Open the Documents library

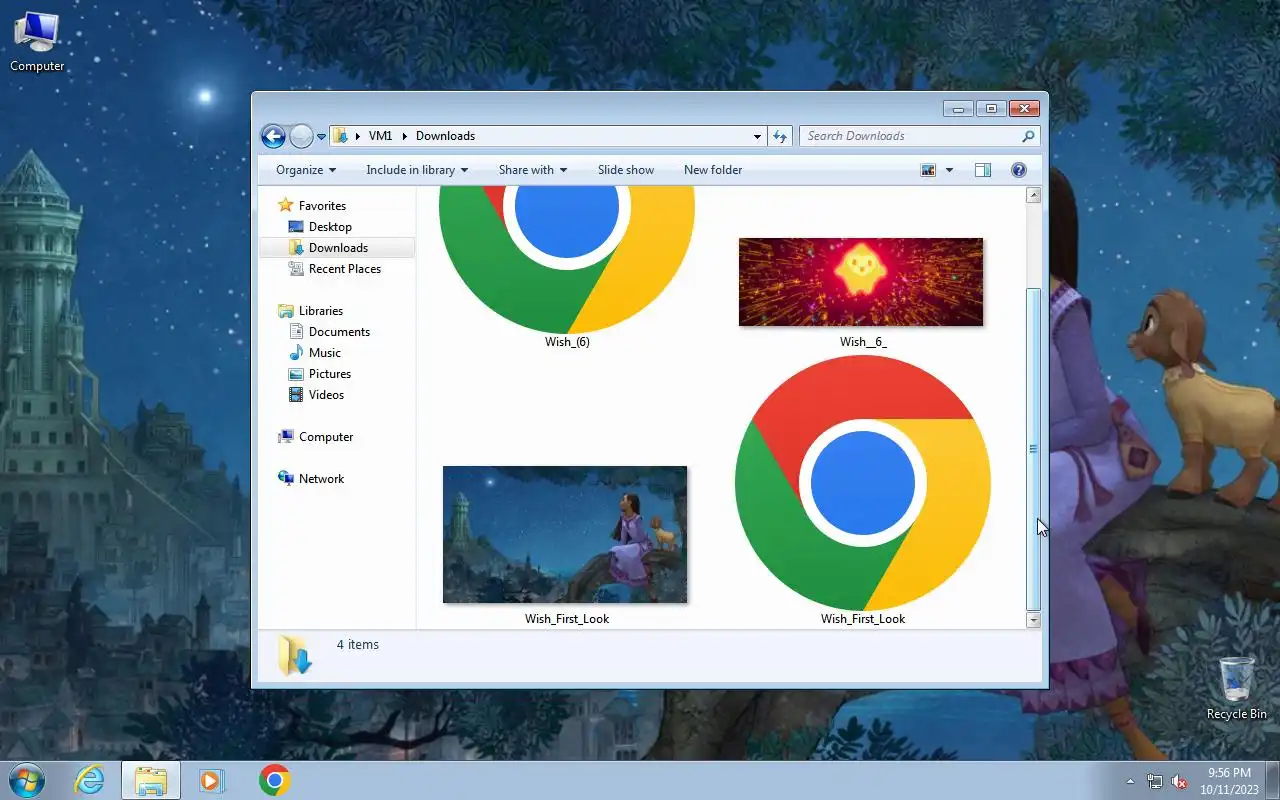coord(339,332)
